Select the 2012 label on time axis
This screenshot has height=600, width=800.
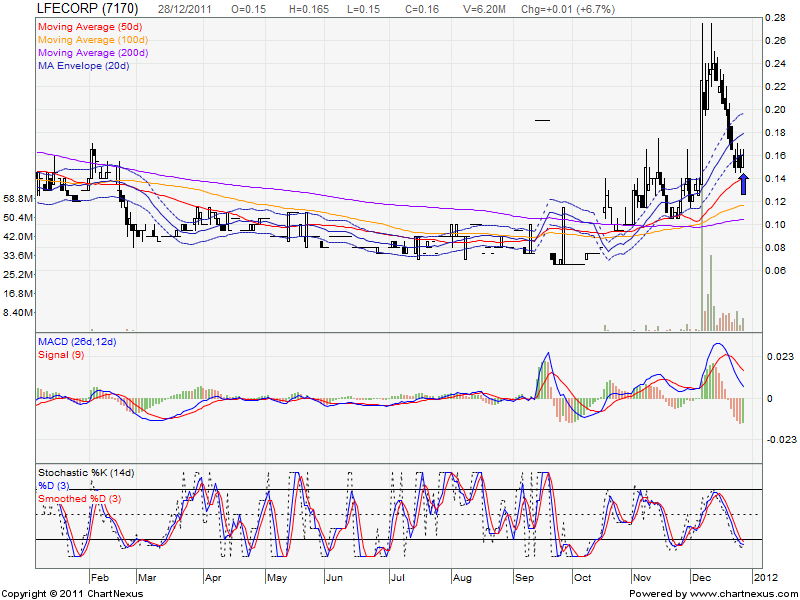pos(764,578)
